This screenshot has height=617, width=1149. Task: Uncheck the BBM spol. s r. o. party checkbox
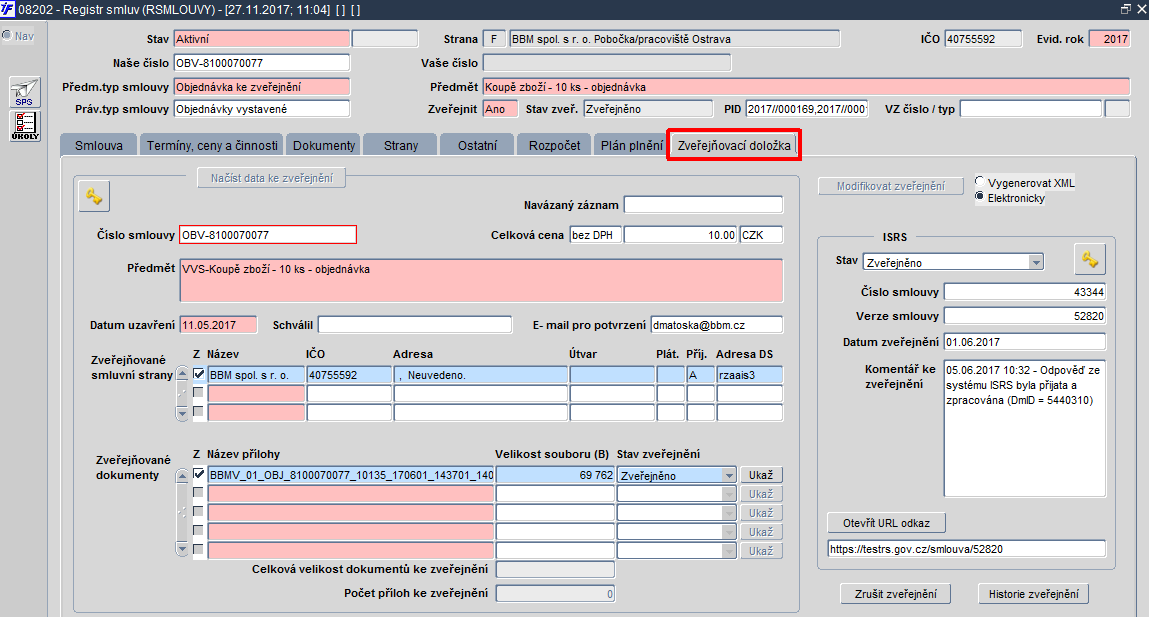tap(199, 374)
